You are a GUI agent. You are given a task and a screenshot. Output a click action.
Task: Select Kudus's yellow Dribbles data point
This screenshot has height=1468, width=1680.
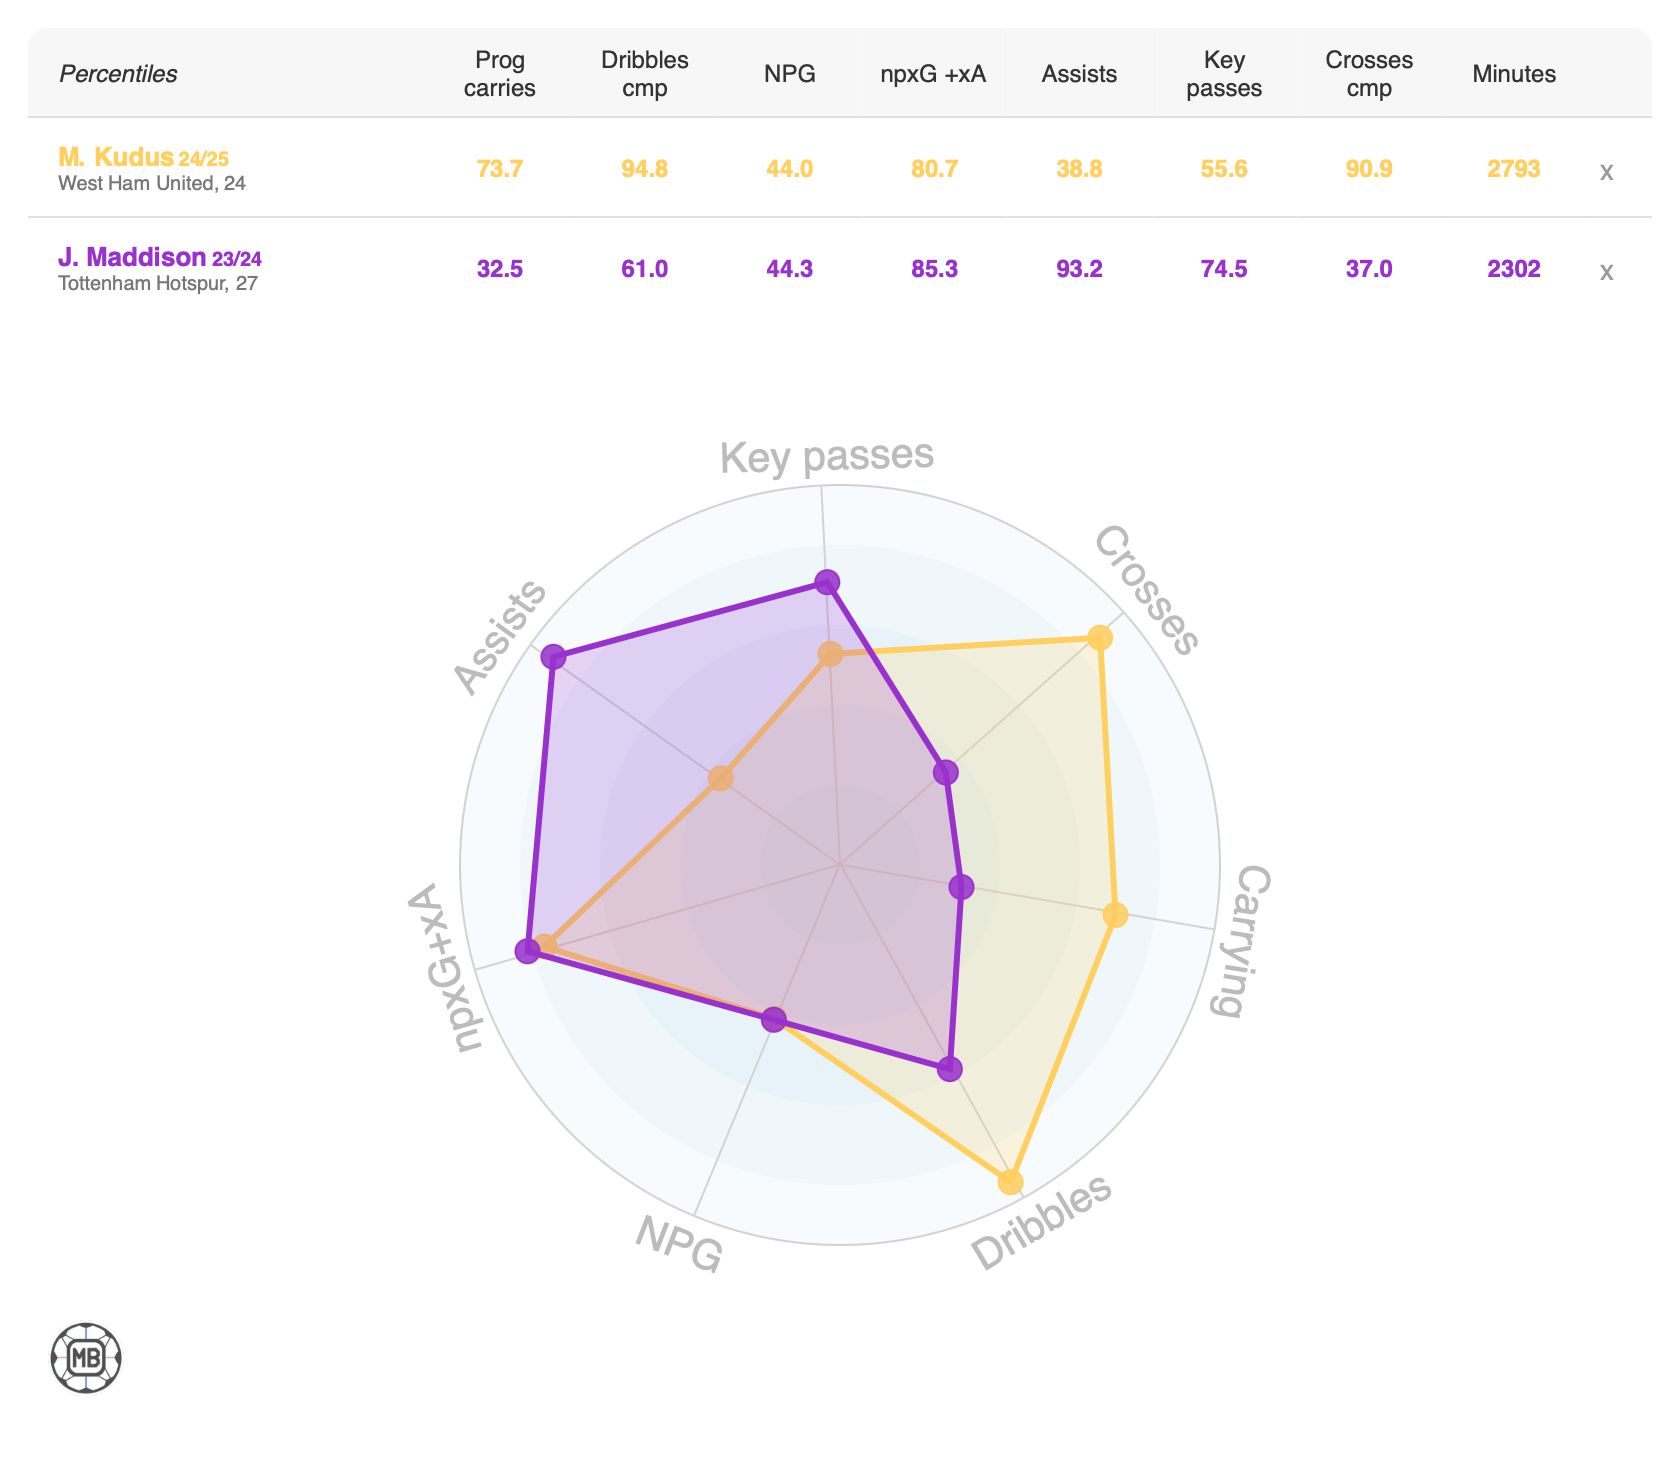coord(1011,1181)
